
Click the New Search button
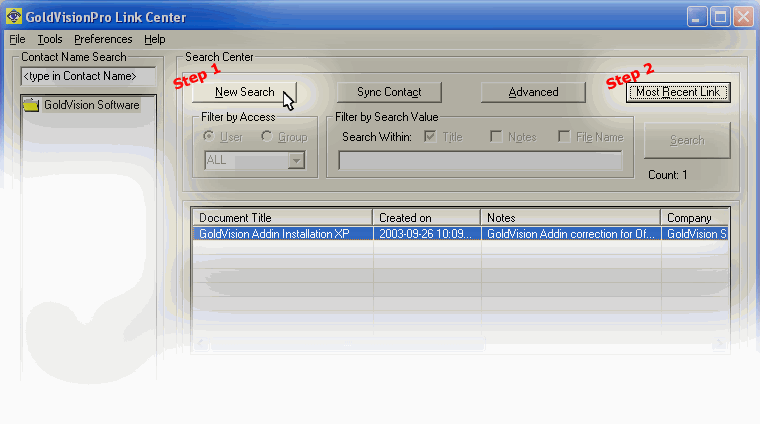pyautogui.click(x=244, y=92)
